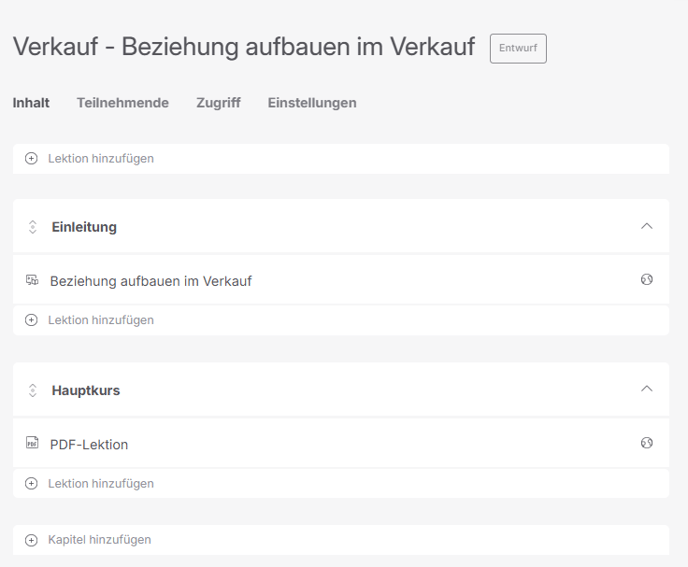
Task: Click the PDF file icon
Action: 32,442
